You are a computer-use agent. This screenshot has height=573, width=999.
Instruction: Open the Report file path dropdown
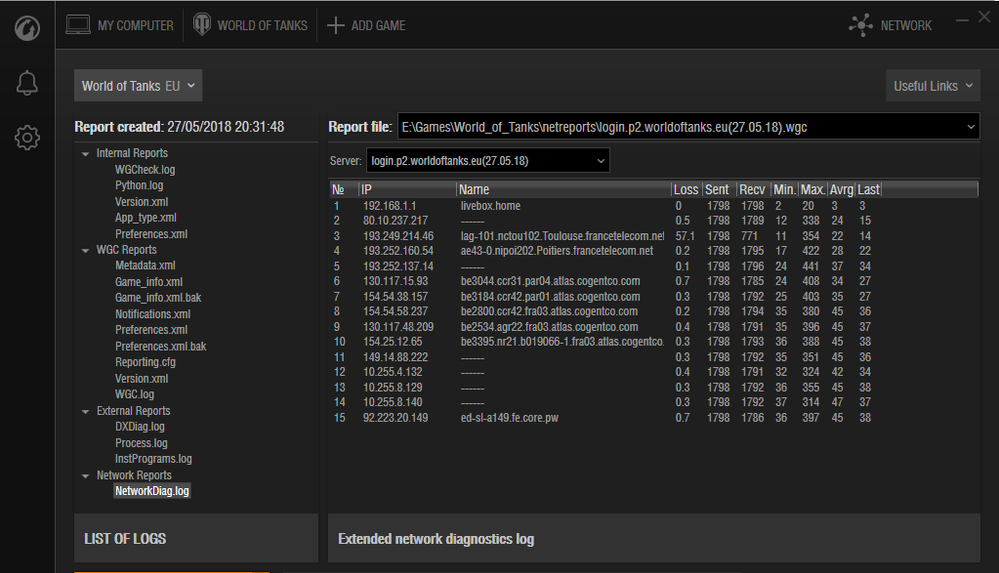pos(971,127)
